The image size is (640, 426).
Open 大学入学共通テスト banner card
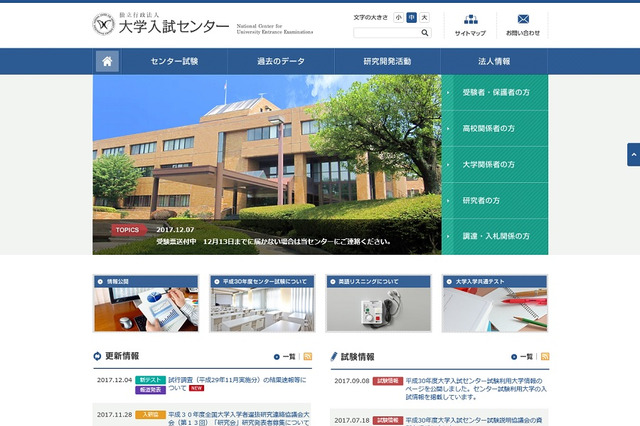[x=495, y=303]
